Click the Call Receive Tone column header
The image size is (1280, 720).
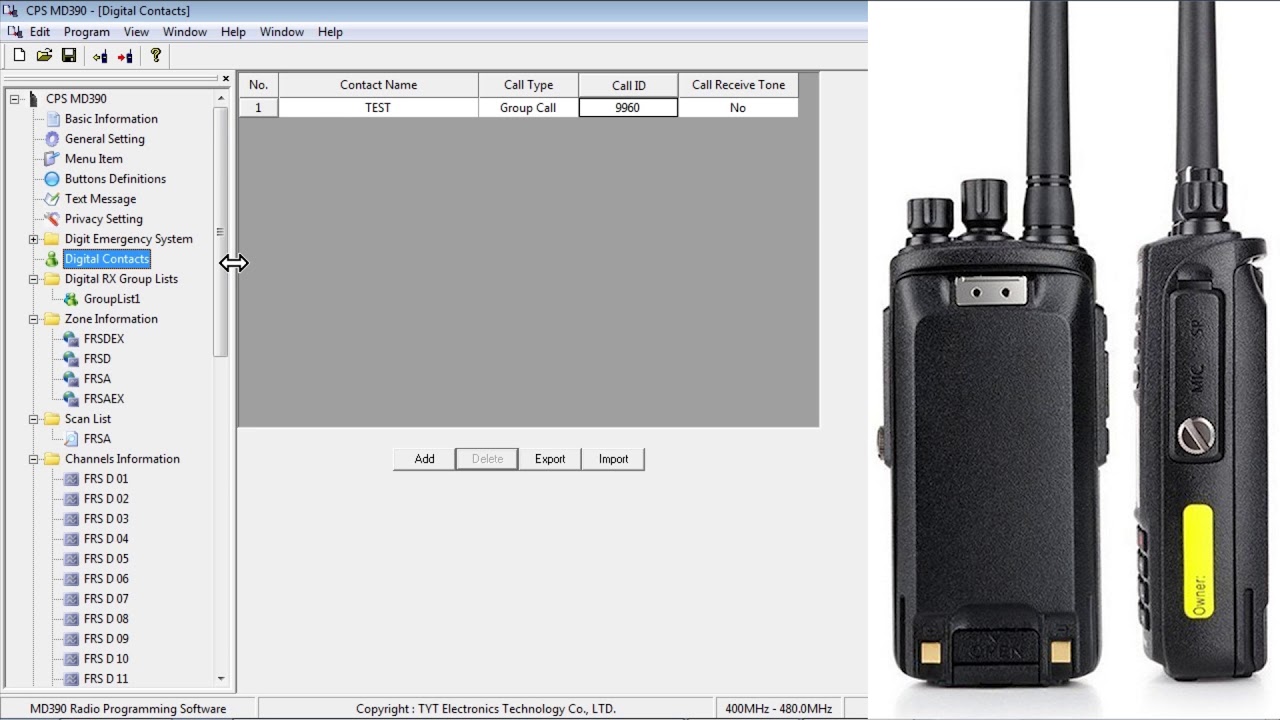coord(738,85)
